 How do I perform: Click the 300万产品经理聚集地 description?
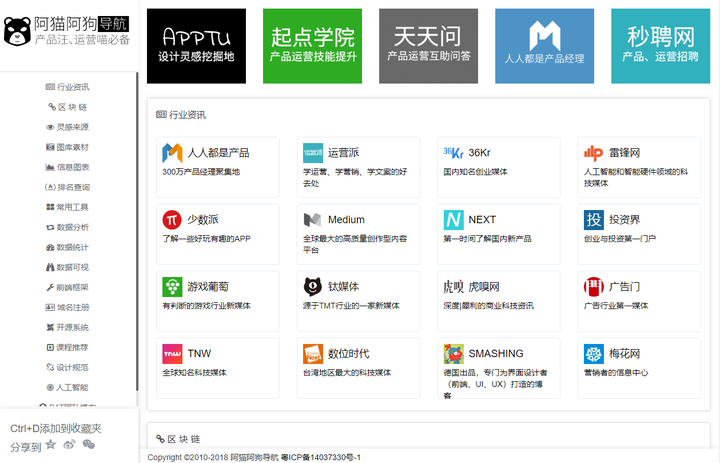[x=201, y=172]
